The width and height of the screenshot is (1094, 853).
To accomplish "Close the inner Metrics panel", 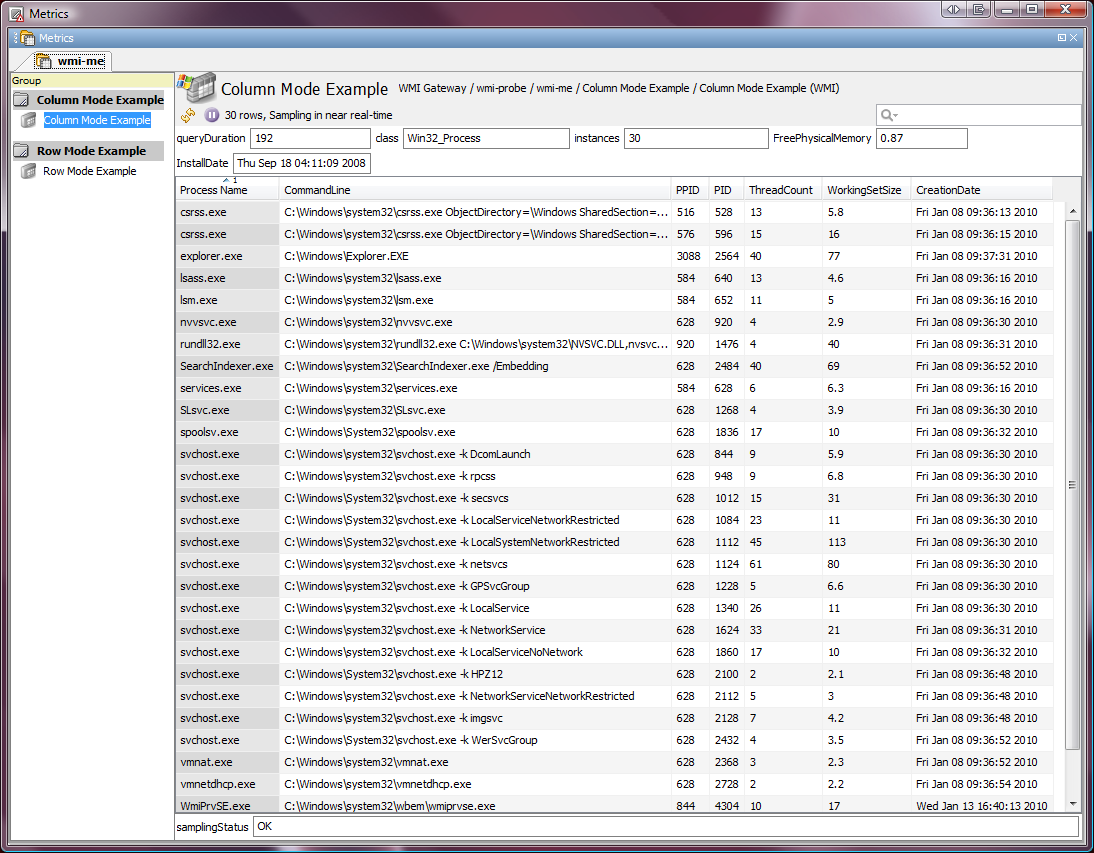I will coord(1074,38).
